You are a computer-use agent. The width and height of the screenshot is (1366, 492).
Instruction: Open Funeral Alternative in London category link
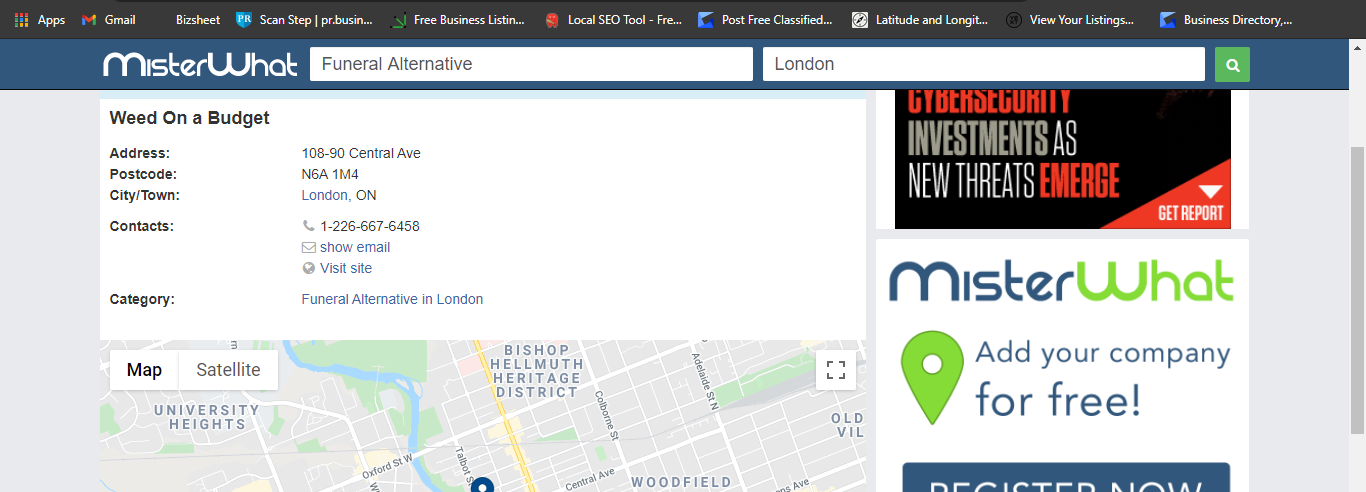pos(392,299)
